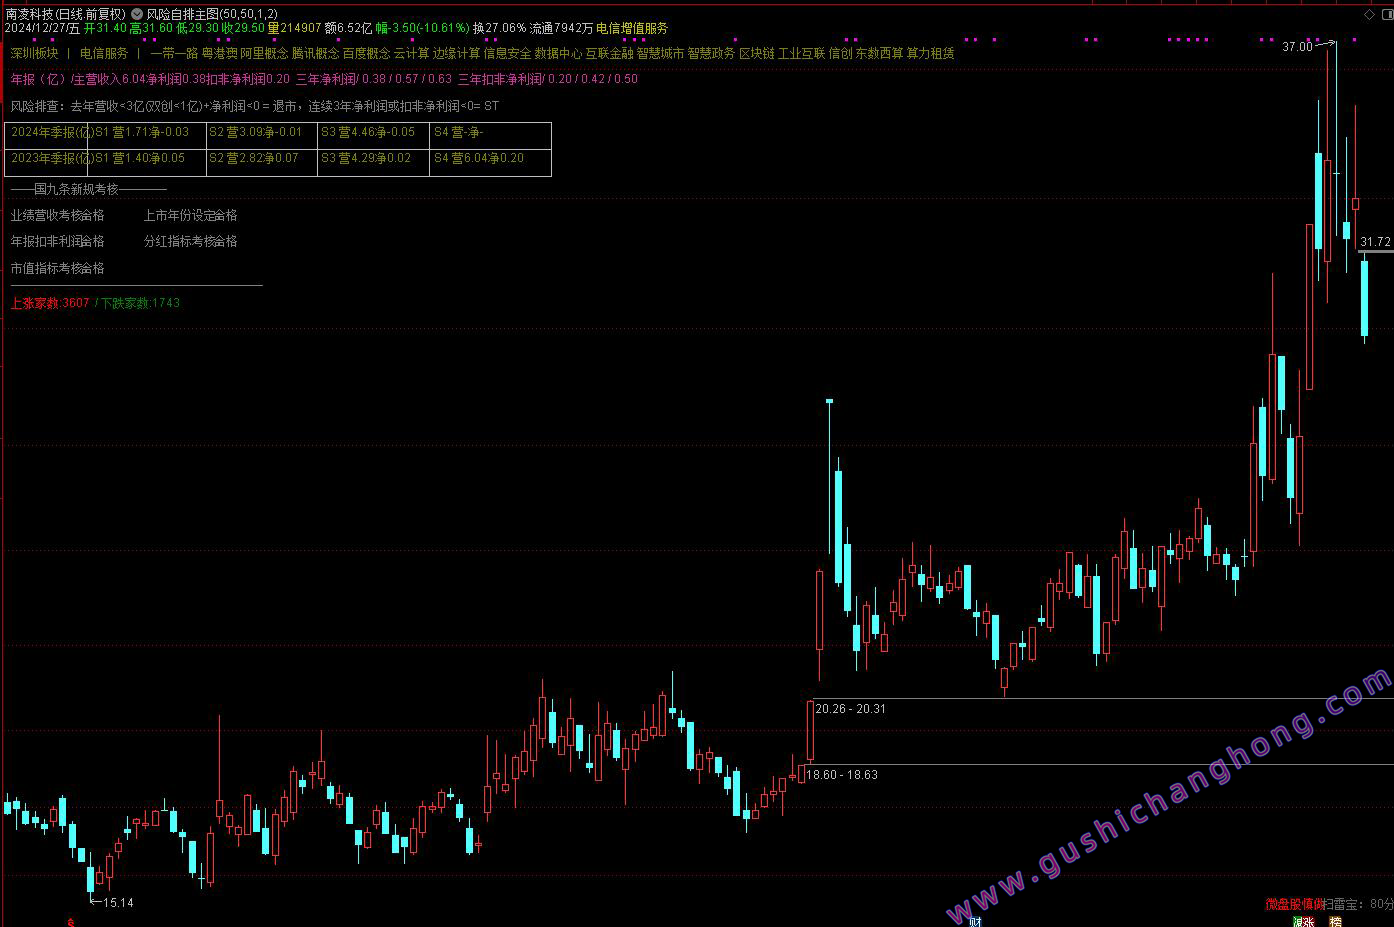The width and height of the screenshot is (1394, 927).
Task: Click the 31.72 price level label
Action: pos(1376,242)
